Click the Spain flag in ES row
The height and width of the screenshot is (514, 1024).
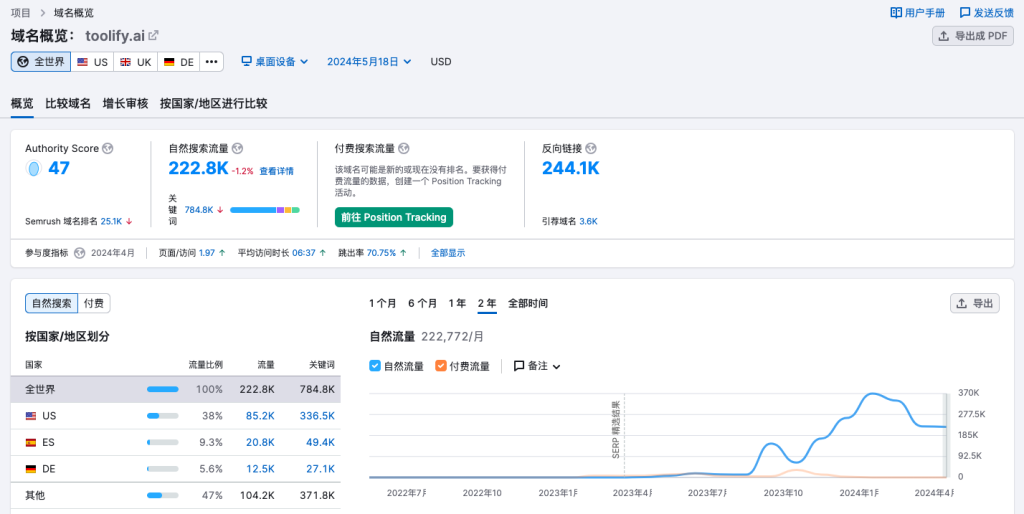[31, 442]
